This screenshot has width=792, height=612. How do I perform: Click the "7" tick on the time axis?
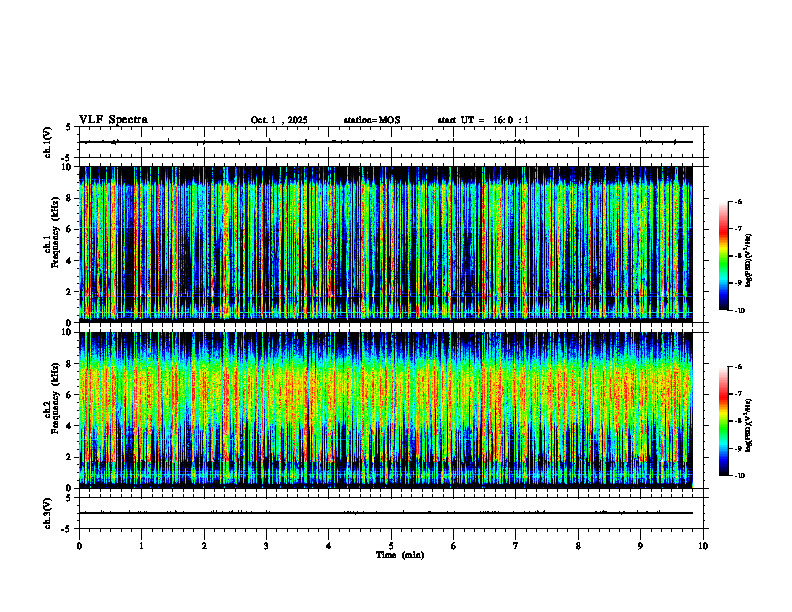pyautogui.click(x=516, y=546)
